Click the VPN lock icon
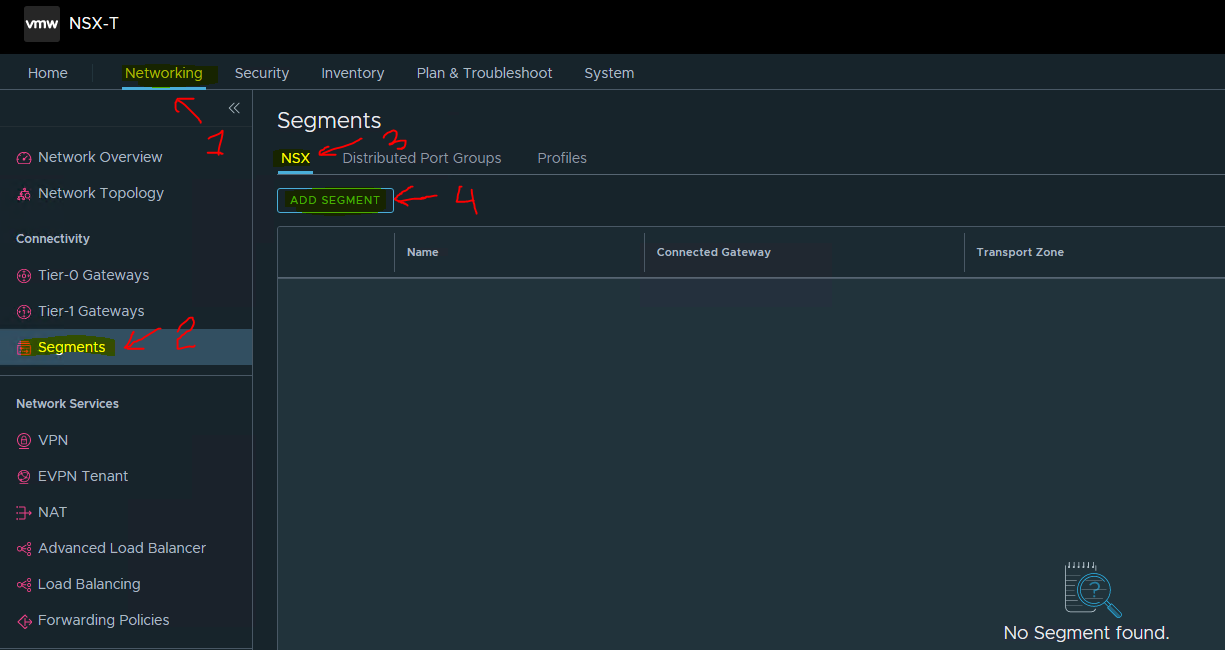 point(24,441)
